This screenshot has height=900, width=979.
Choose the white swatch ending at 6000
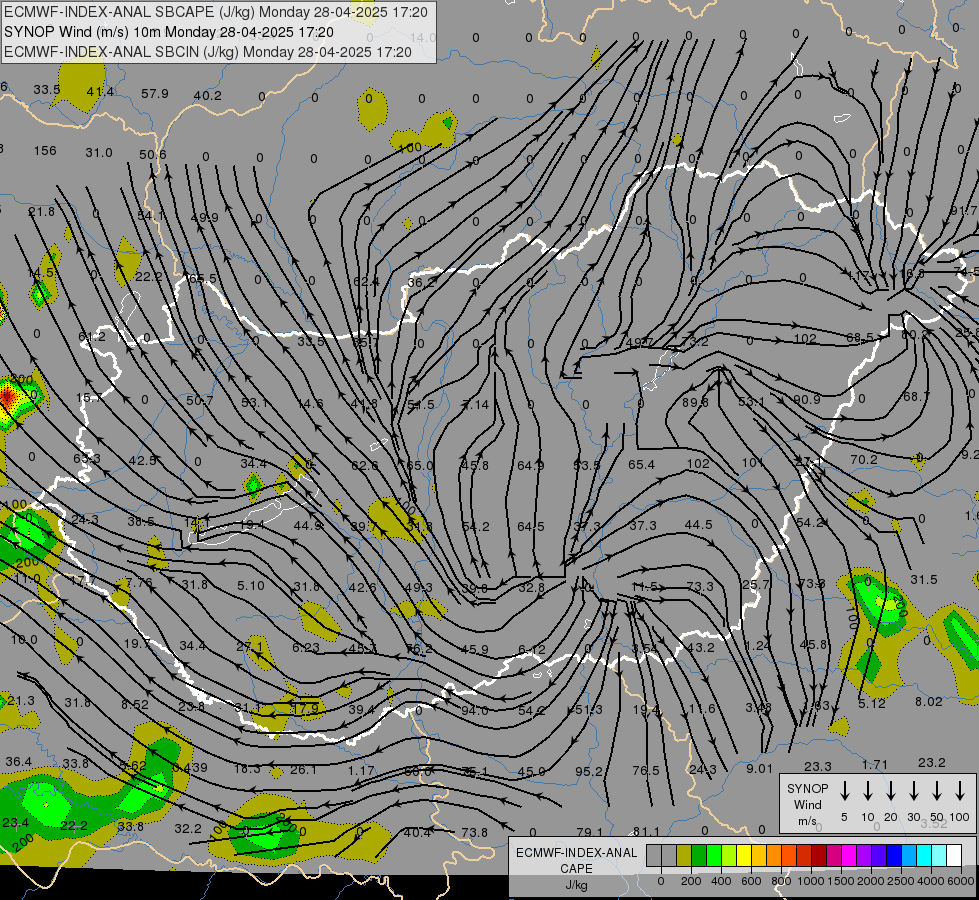coord(953,856)
